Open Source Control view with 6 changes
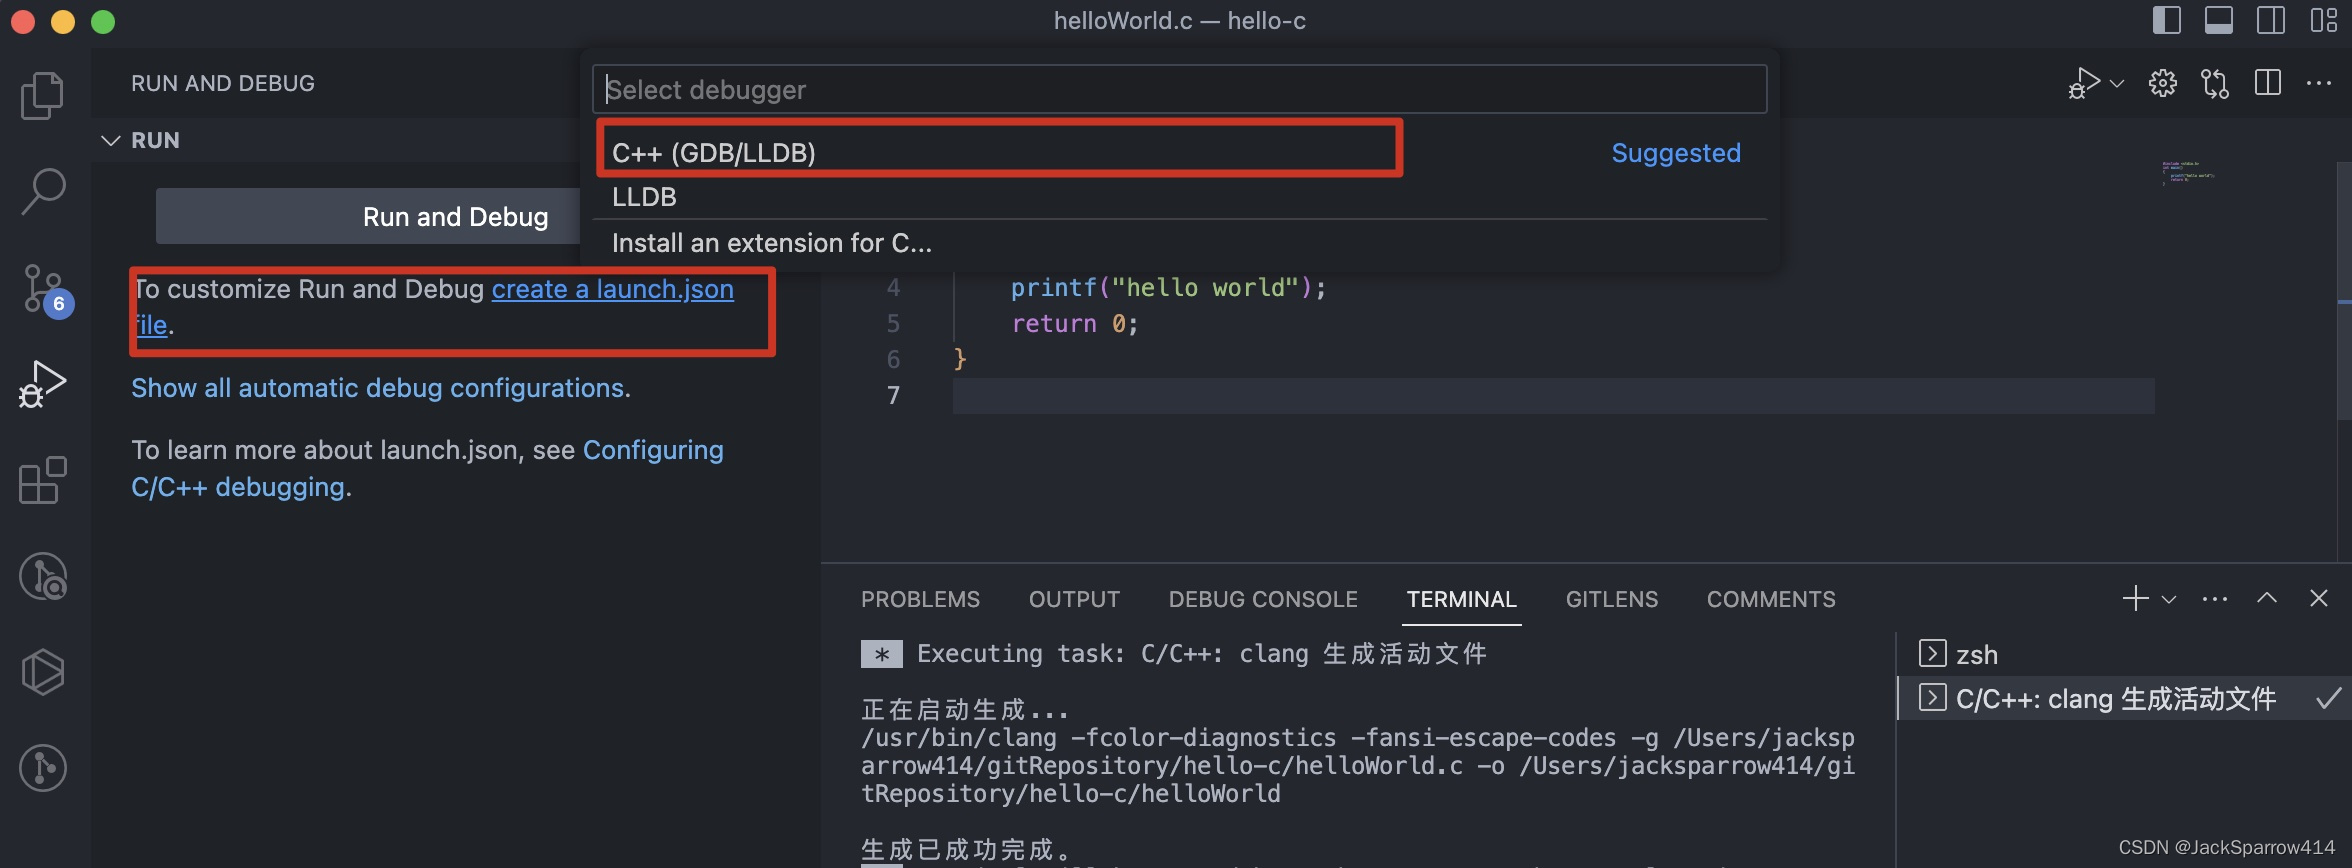 point(46,290)
